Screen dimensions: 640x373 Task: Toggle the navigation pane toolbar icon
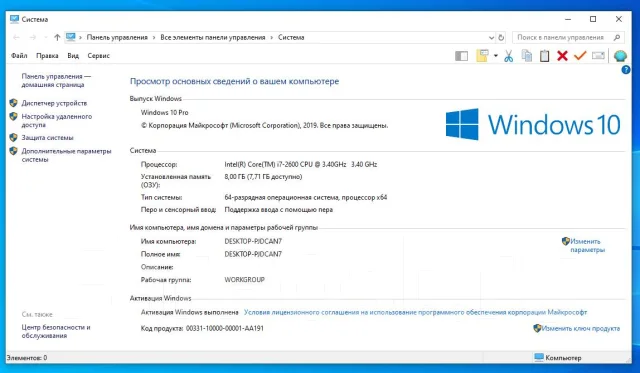[x=461, y=56]
